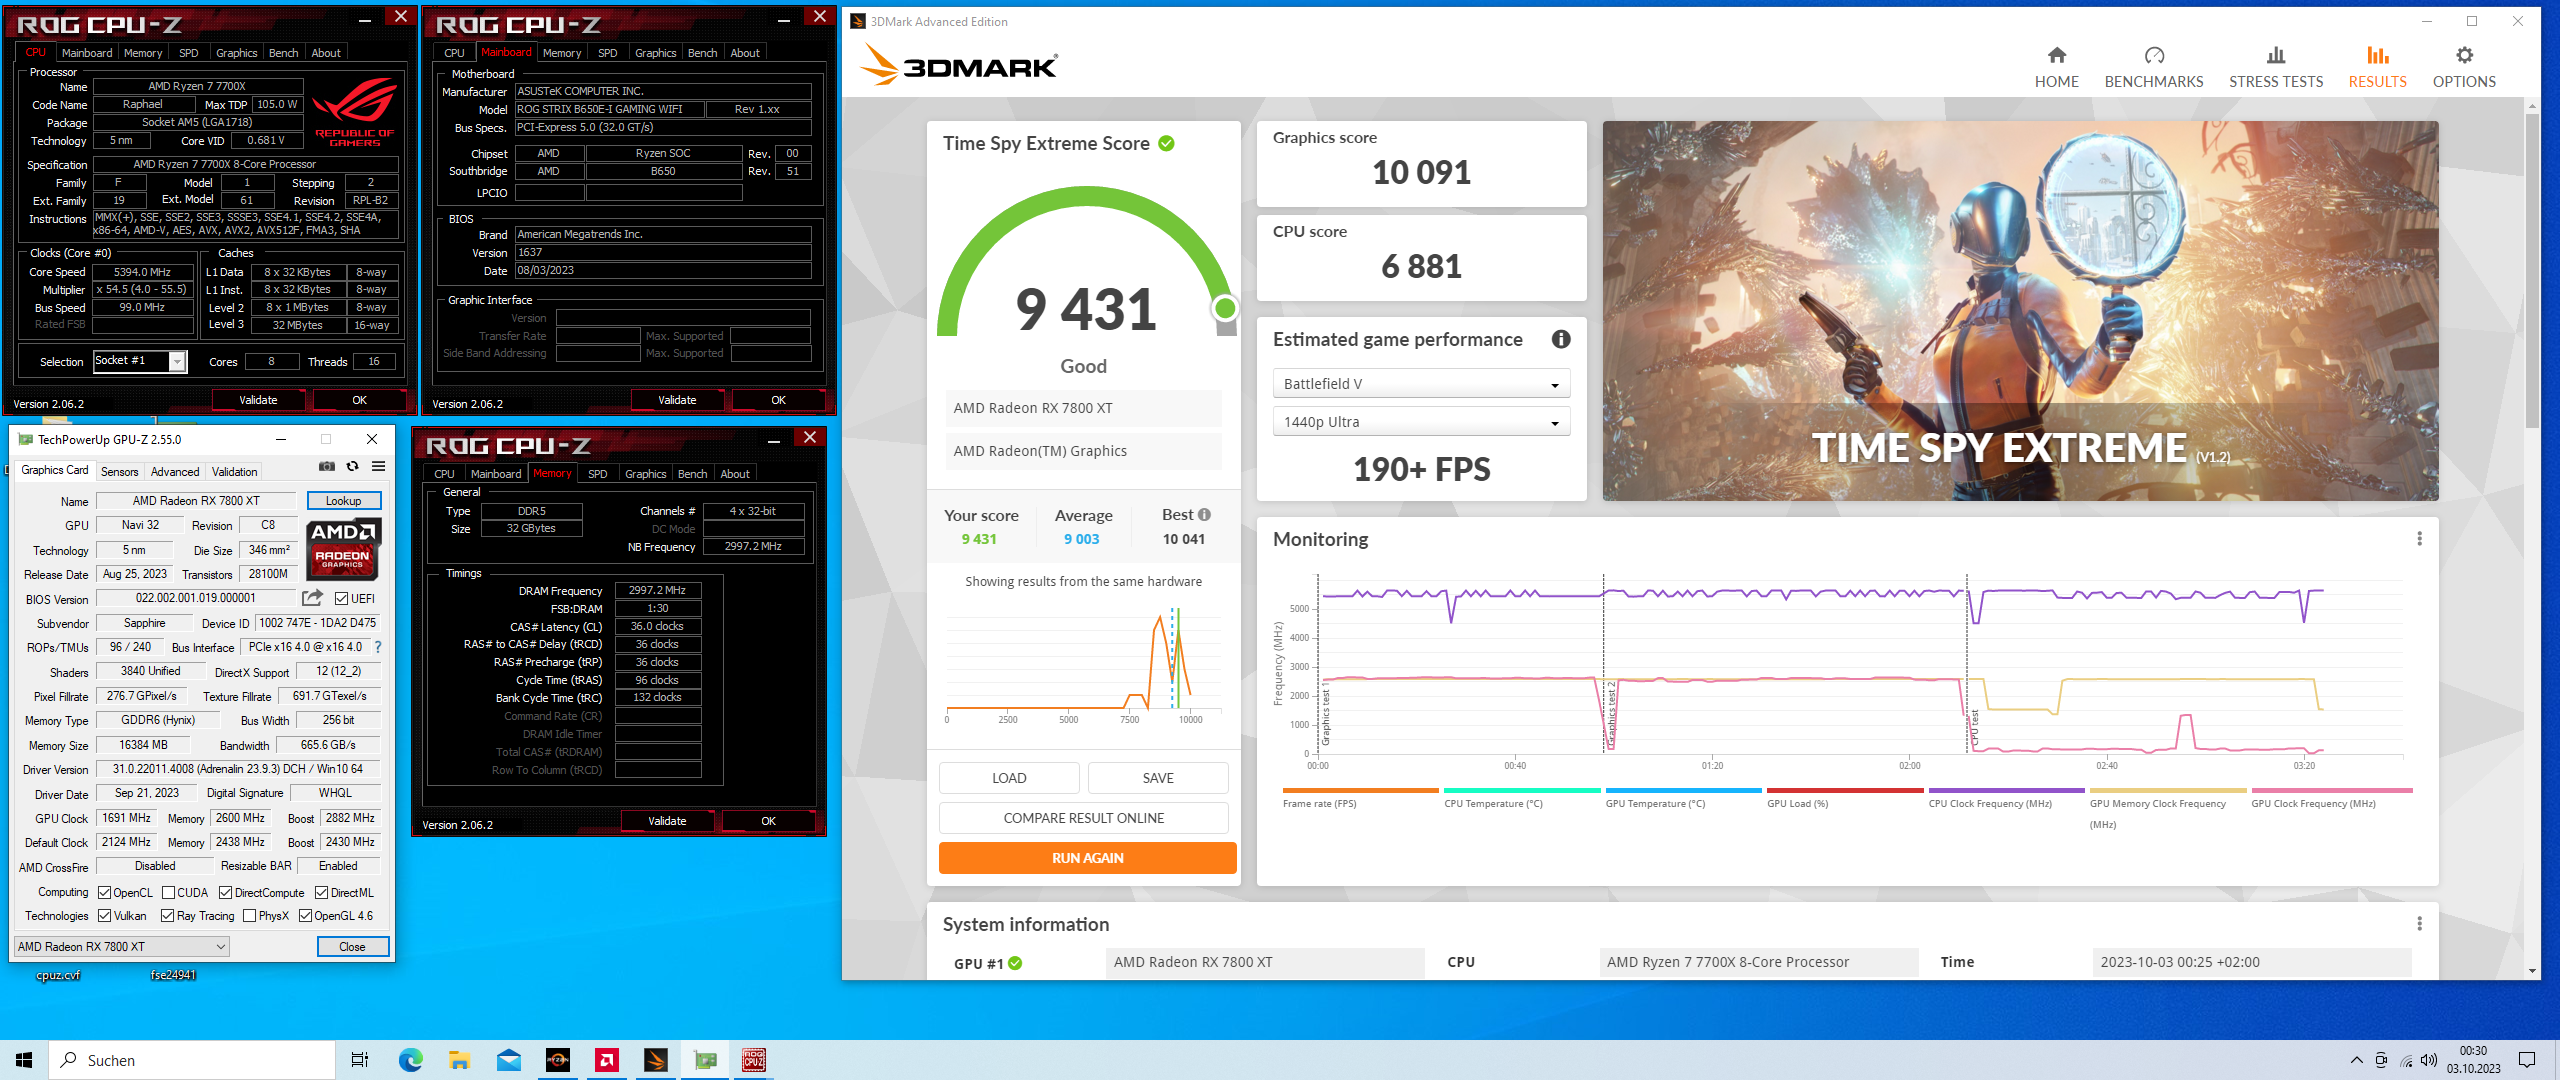2560x1080 pixels.
Task: Open the Mail app from taskbar
Action: 508,1060
